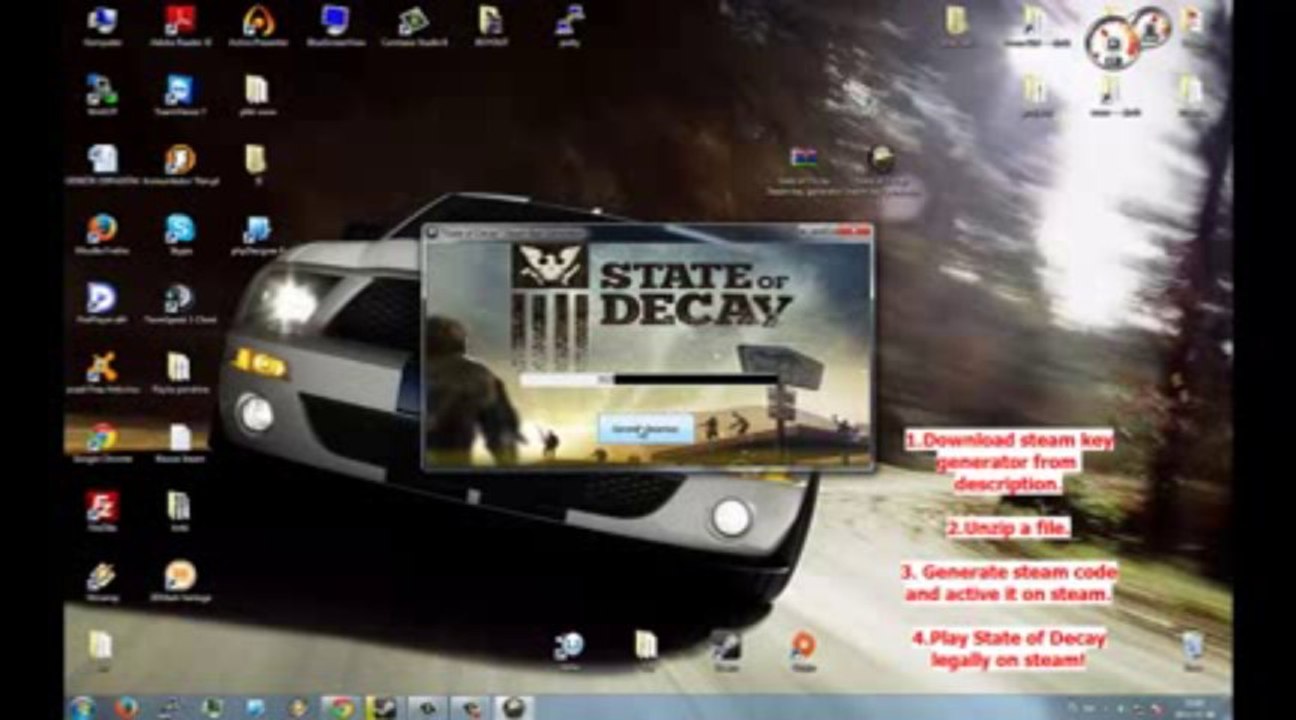Launch BlueScreenView desktop shortcut

[336, 24]
